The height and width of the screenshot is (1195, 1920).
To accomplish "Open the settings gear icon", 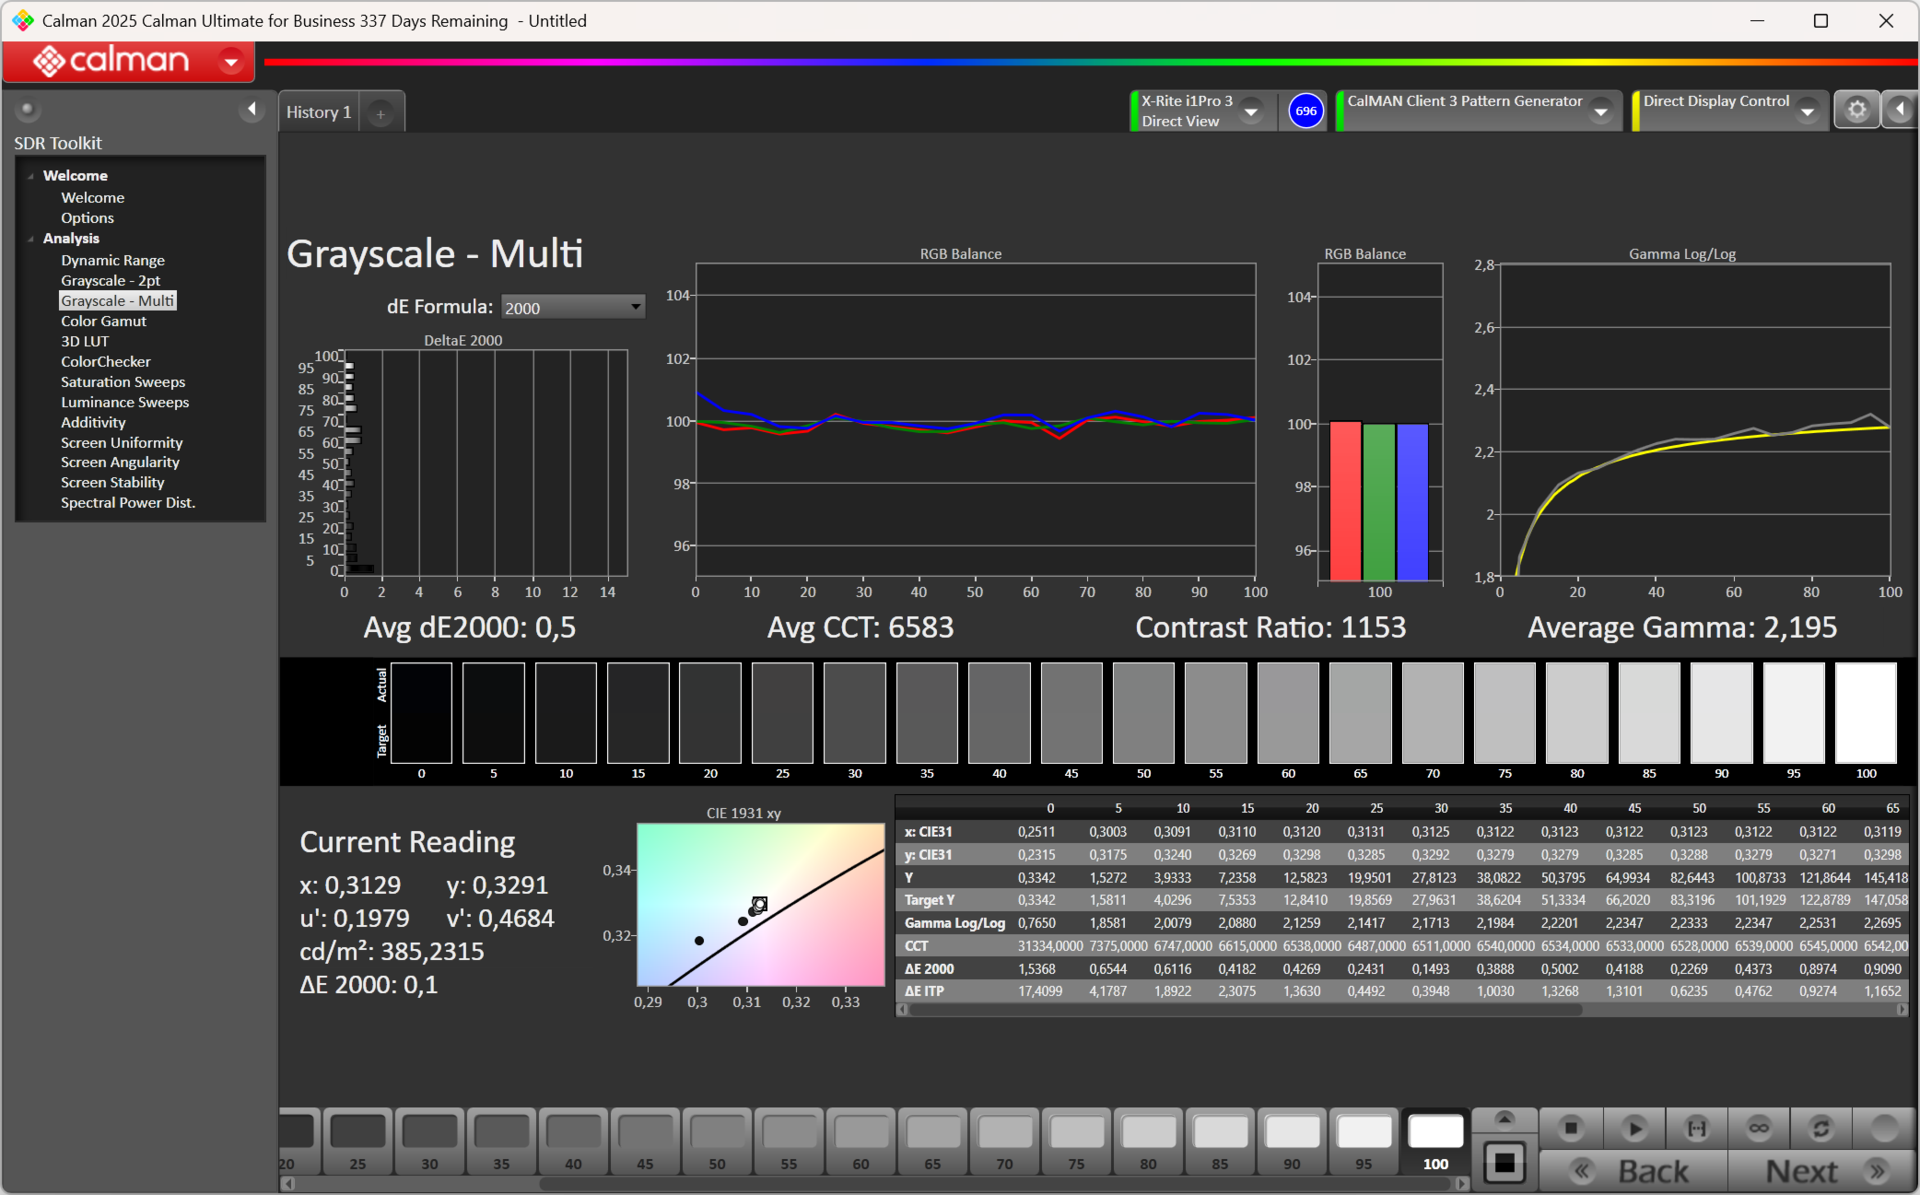I will [x=1856, y=110].
